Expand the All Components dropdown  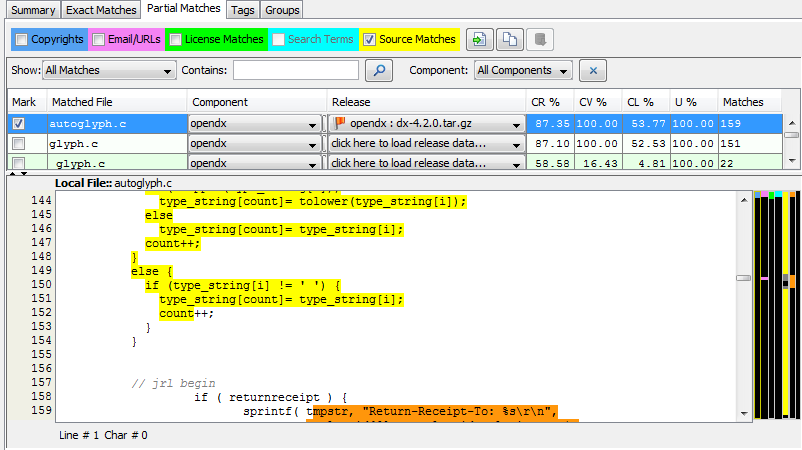[523, 71]
